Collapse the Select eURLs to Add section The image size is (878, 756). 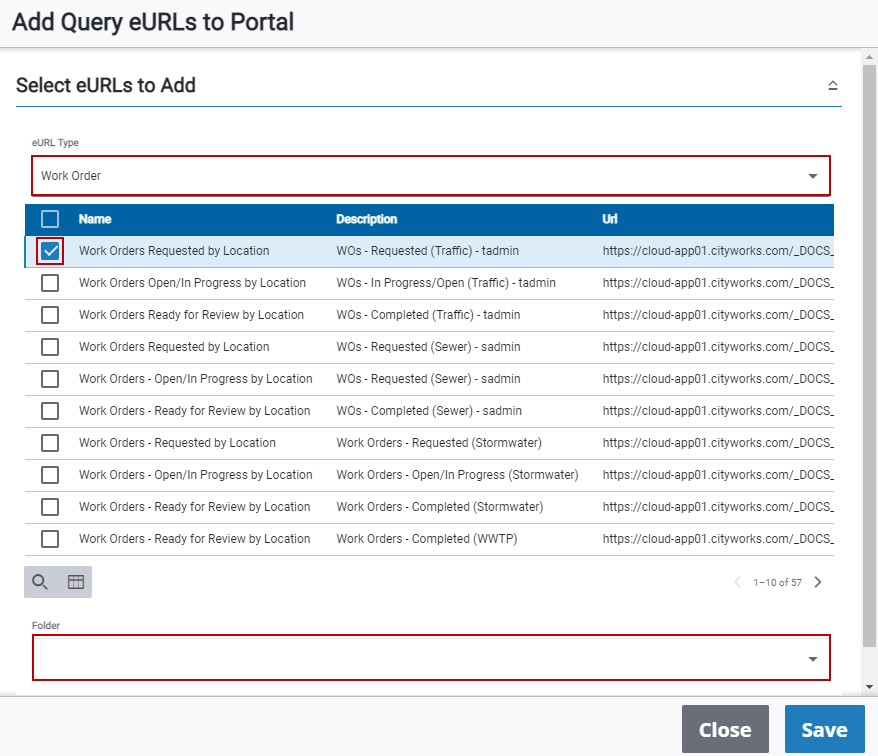(832, 86)
